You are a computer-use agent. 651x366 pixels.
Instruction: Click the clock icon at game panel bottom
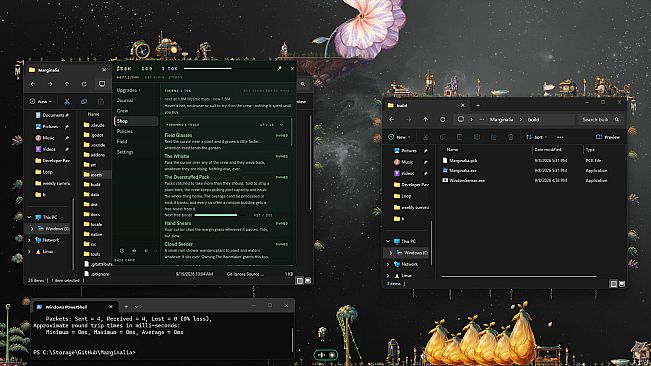coord(122,251)
